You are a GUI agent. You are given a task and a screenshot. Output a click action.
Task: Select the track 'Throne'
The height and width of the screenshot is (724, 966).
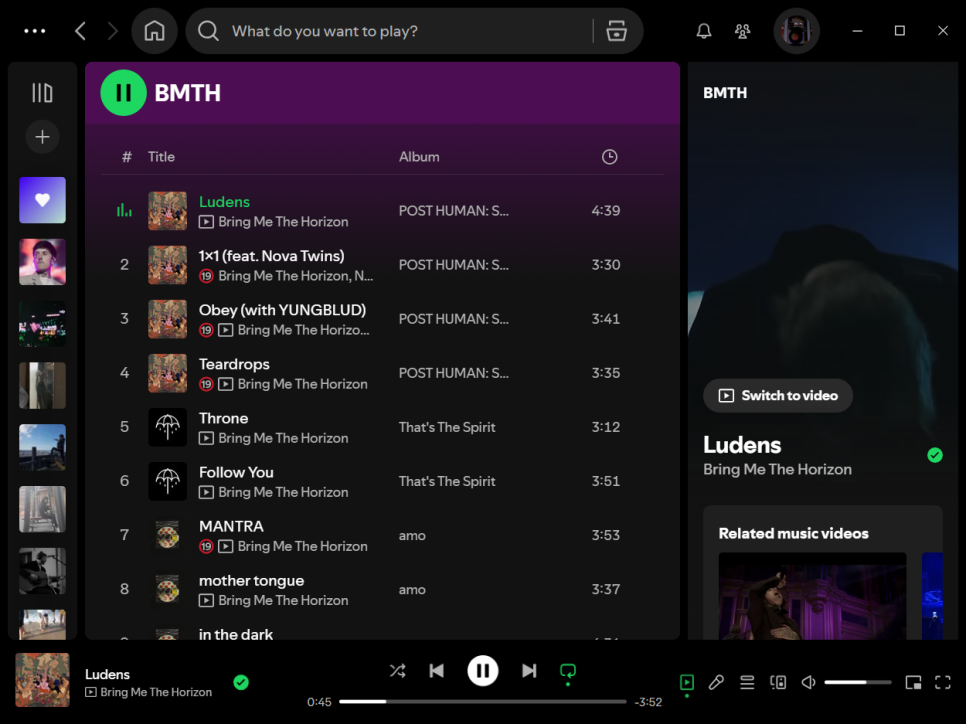click(224, 418)
